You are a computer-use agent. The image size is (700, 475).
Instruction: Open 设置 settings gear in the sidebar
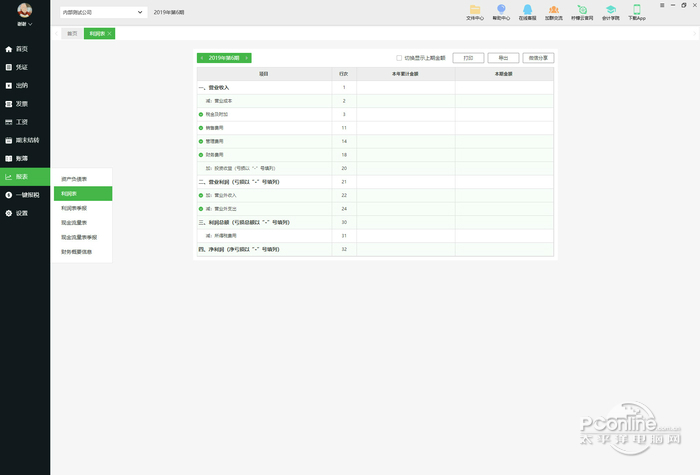[25, 213]
